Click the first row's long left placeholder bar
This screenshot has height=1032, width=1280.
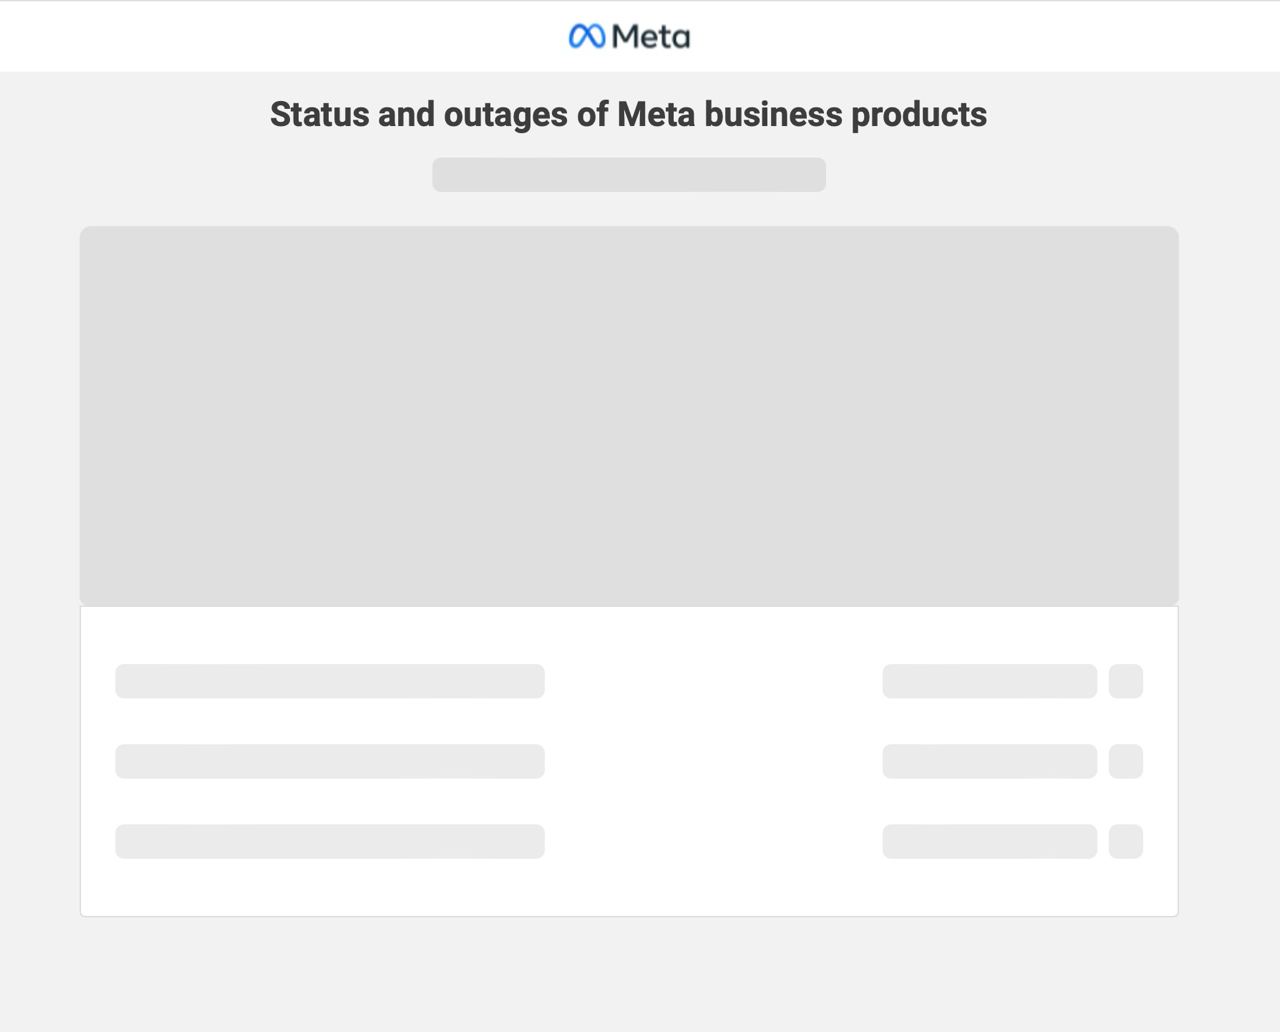[329, 681]
